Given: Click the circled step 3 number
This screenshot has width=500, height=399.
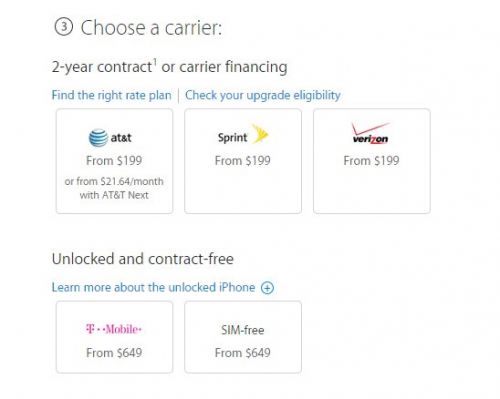Looking at the screenshot, I should pyautogui.click(x=63, y=27).
